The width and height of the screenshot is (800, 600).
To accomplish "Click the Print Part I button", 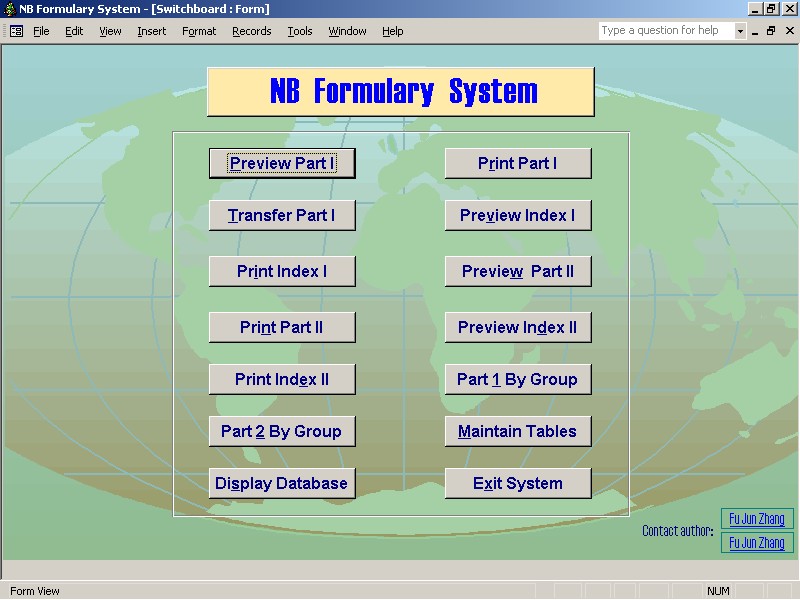I will coord(518,163).
